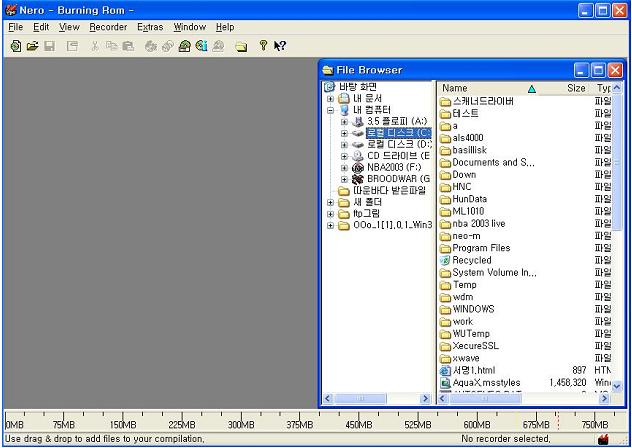Click the greyed-out Write CD icon
632x448 pixels.
tap(150, 46)
